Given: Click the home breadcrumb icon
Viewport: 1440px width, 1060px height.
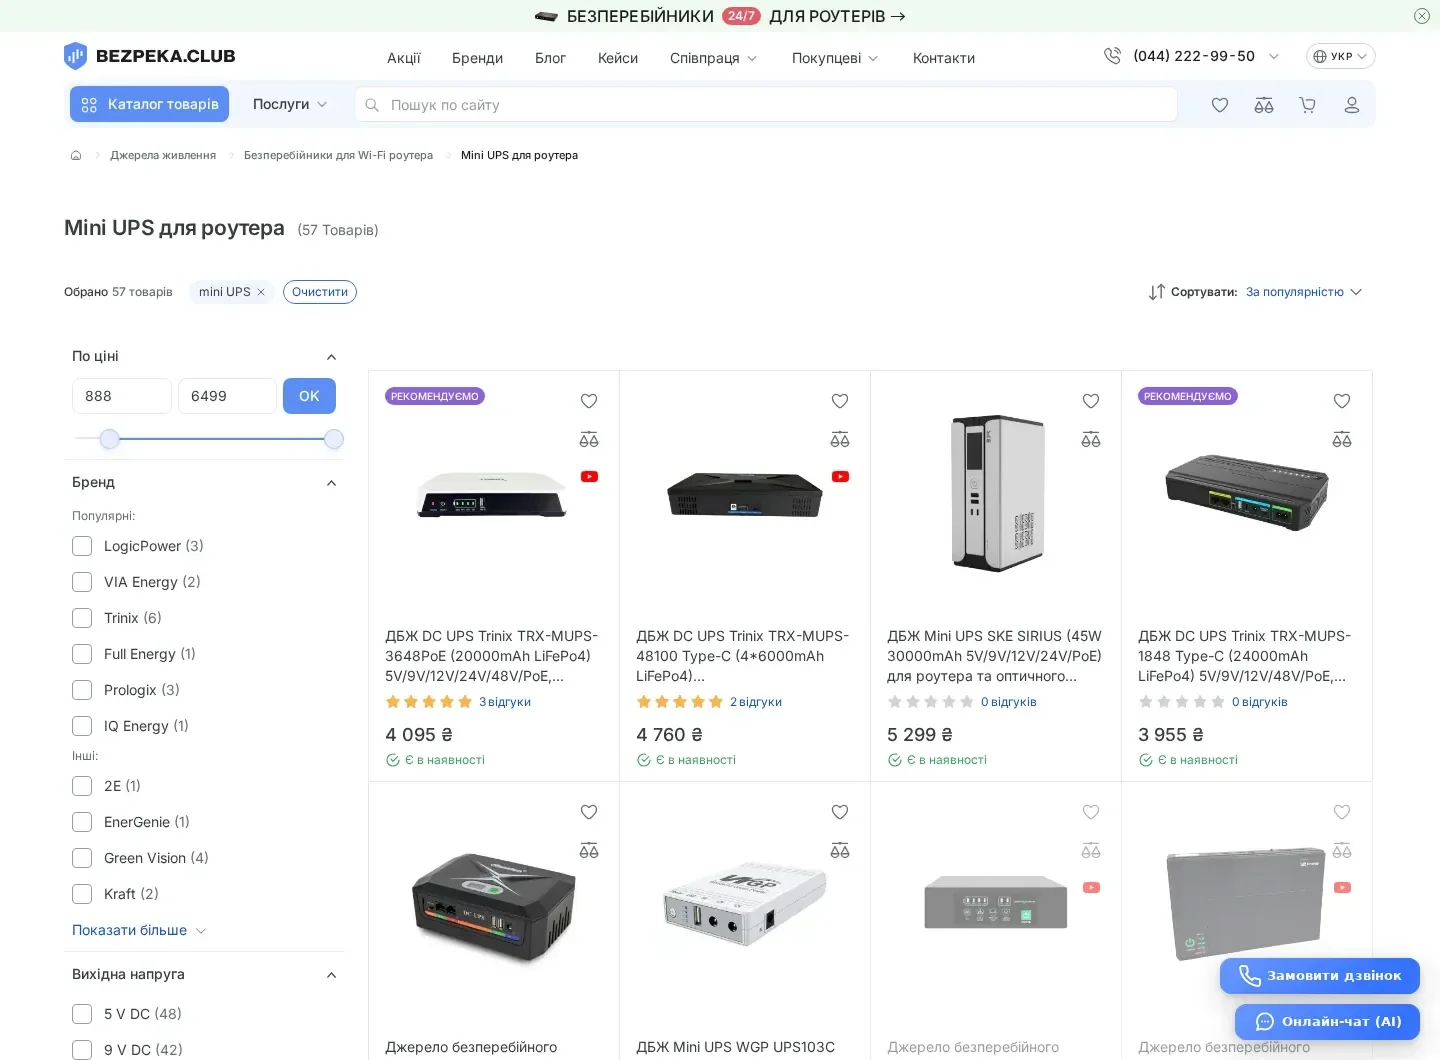Looking at the screenshot, I should pyautogui.click(x=76, y=155).
